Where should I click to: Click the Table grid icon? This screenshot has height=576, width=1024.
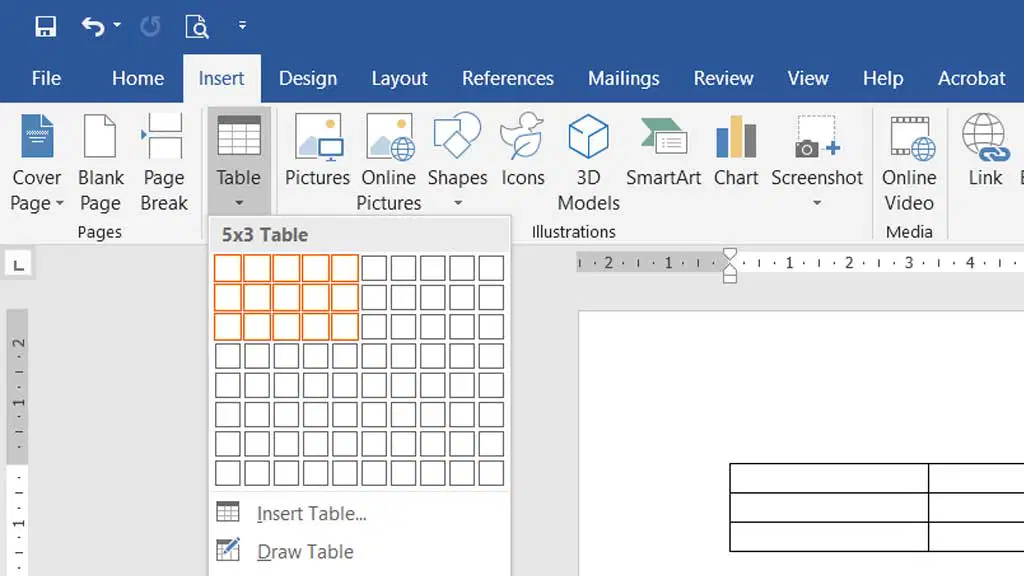[238, 136]
